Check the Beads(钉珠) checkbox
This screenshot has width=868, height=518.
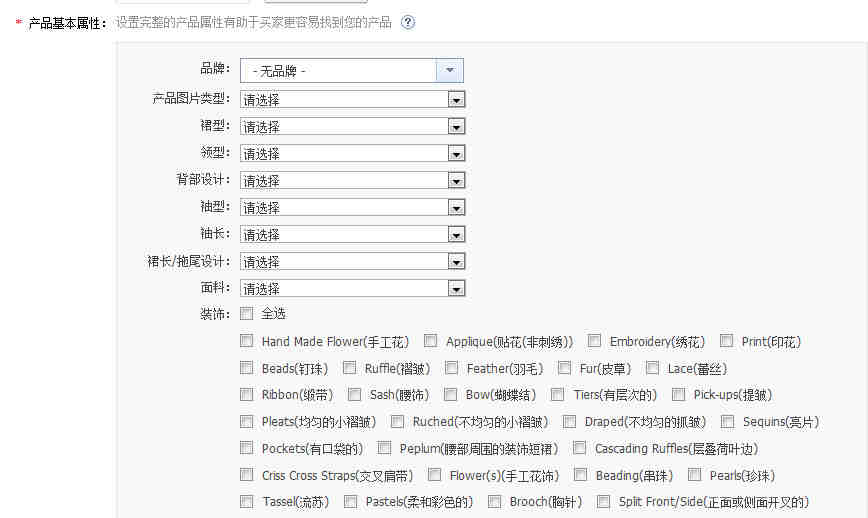pyautogui.click(x=246, y=367)
